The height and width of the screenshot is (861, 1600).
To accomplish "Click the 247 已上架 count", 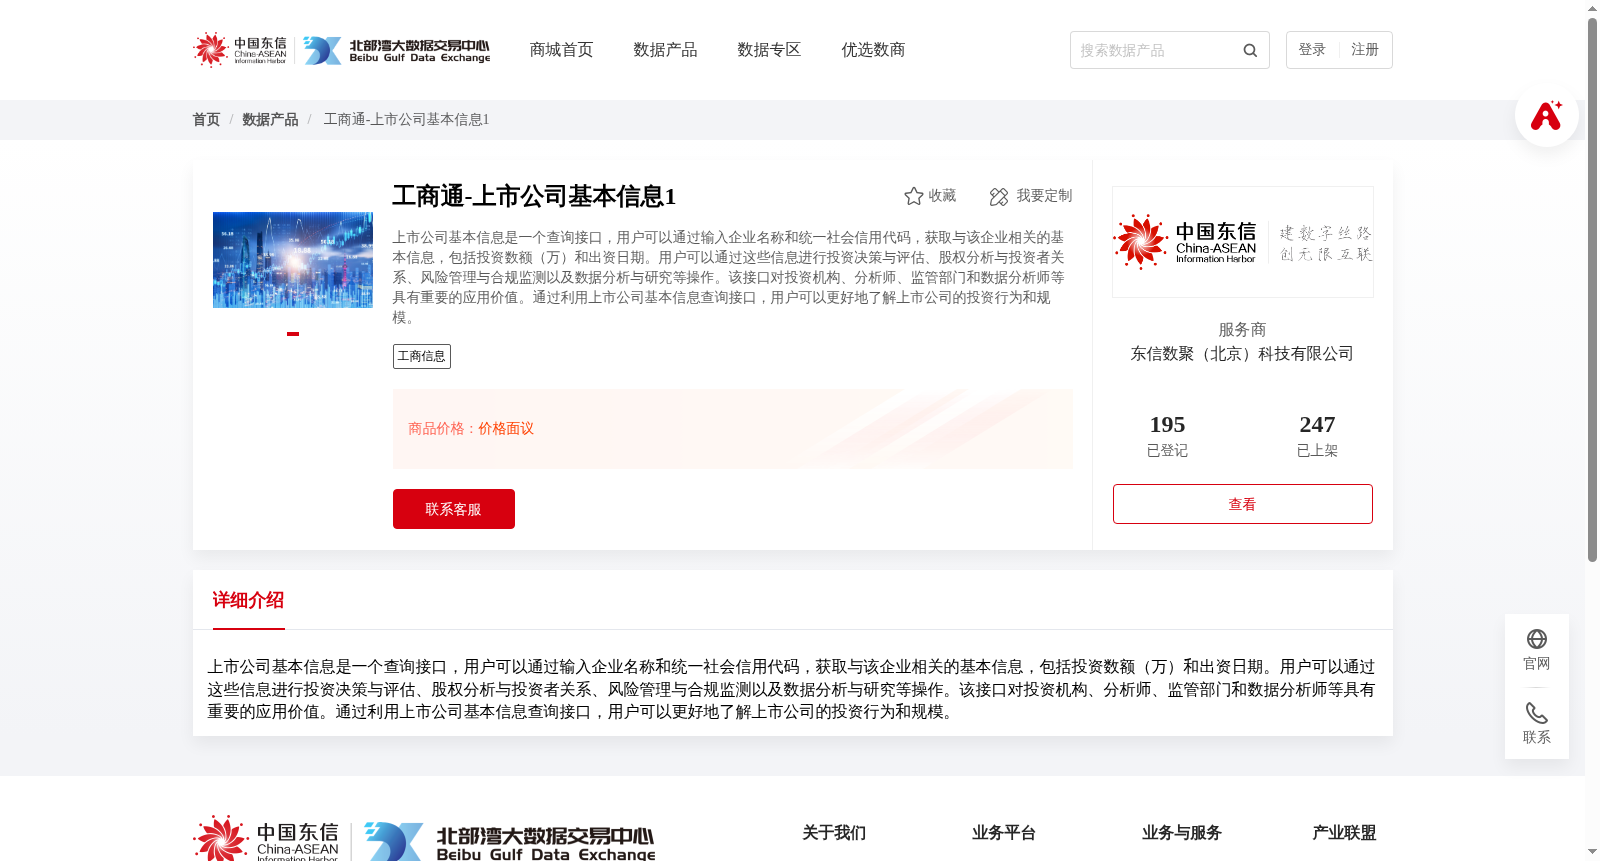I will coord(1317,436).
